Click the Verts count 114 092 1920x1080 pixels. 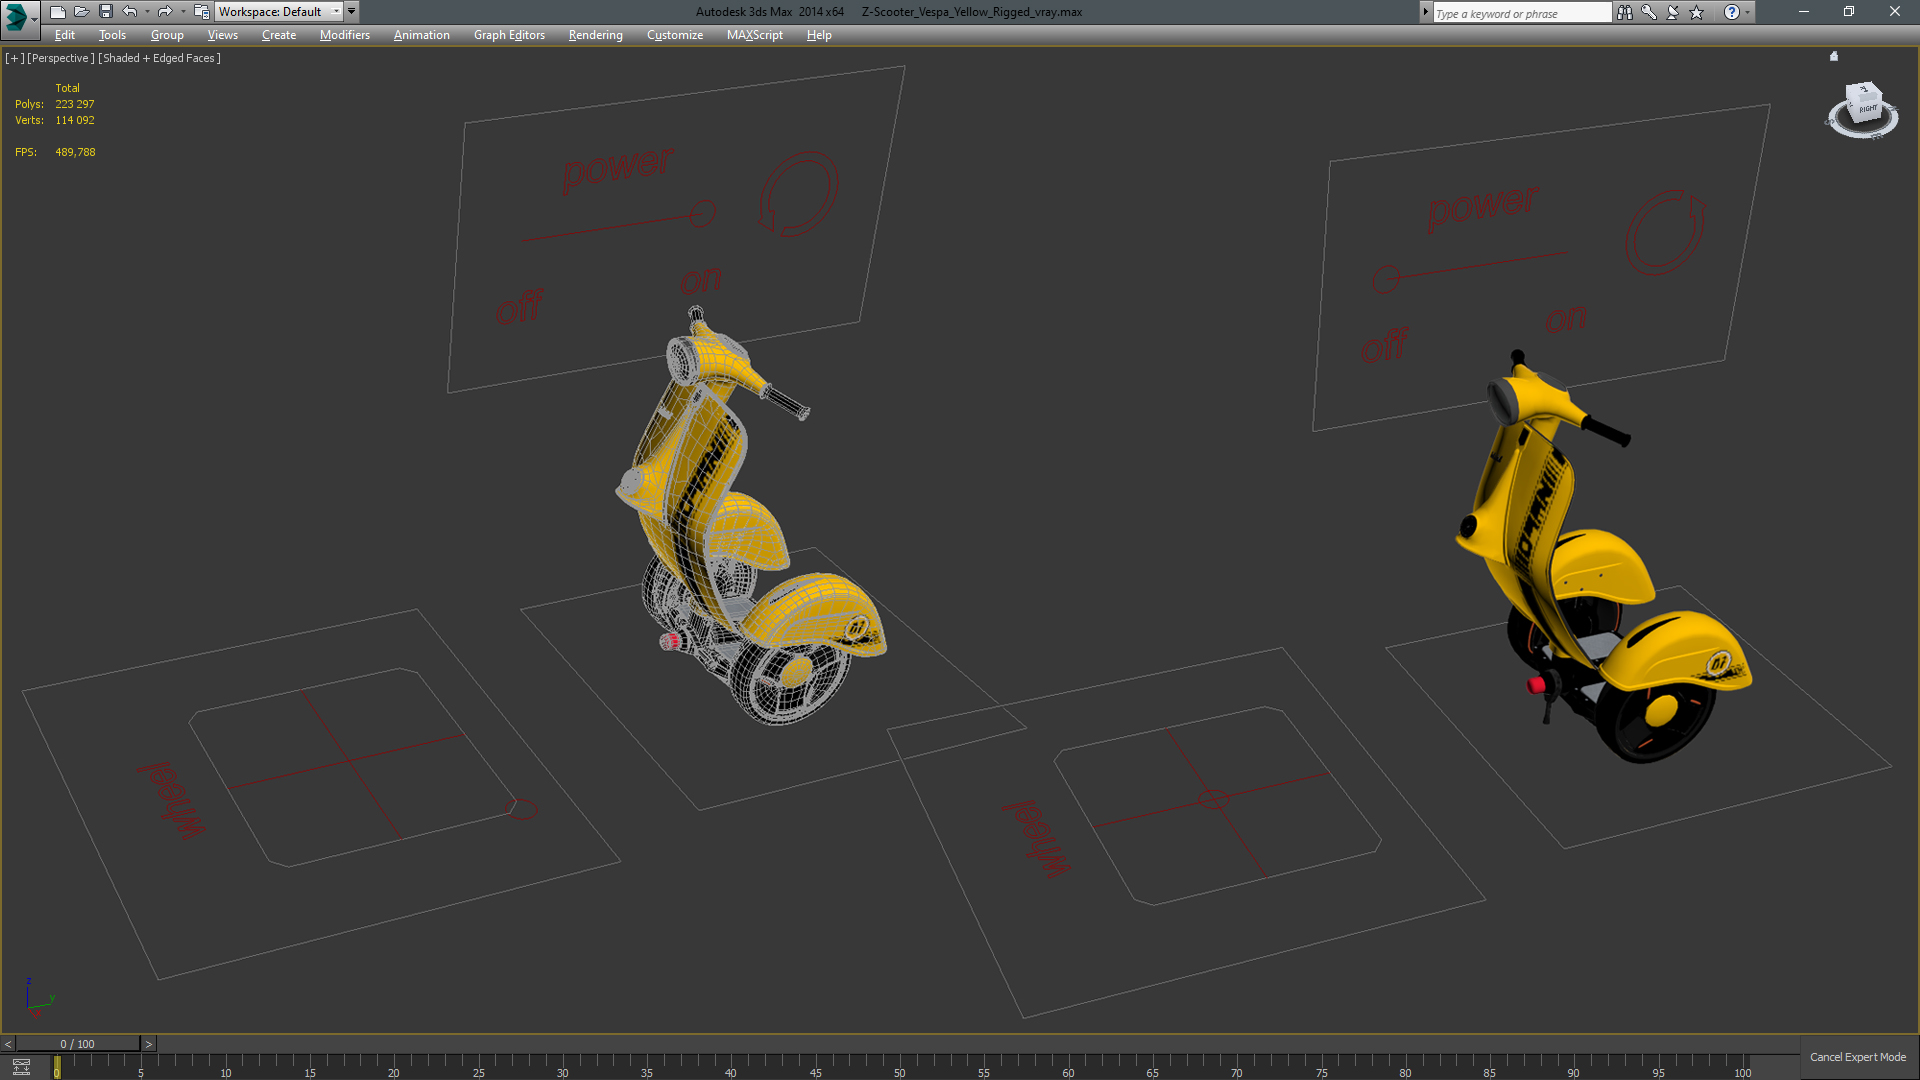pyautogui.click(x=75, y=120)
